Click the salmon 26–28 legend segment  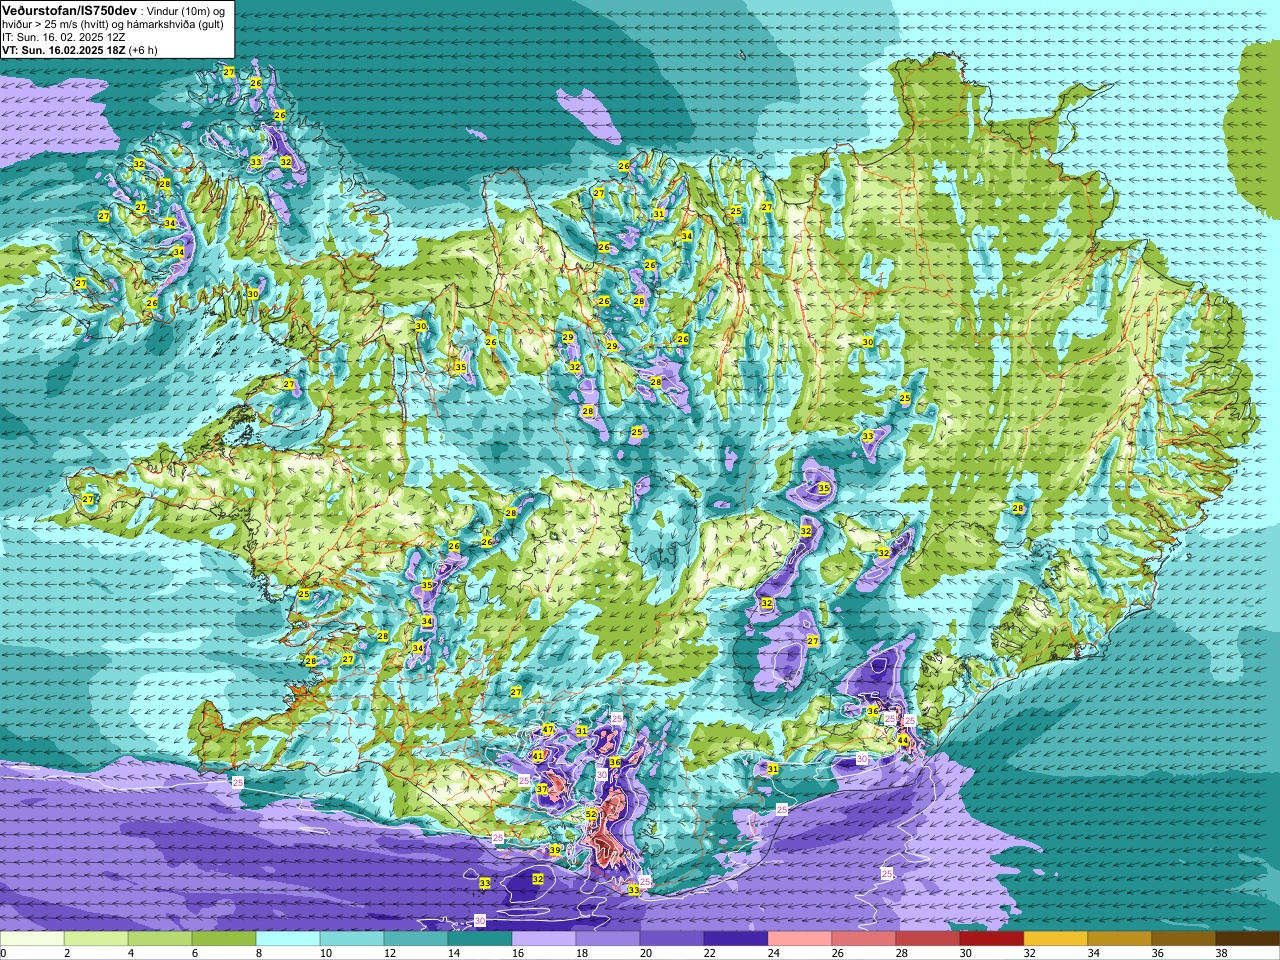(864, 939)
